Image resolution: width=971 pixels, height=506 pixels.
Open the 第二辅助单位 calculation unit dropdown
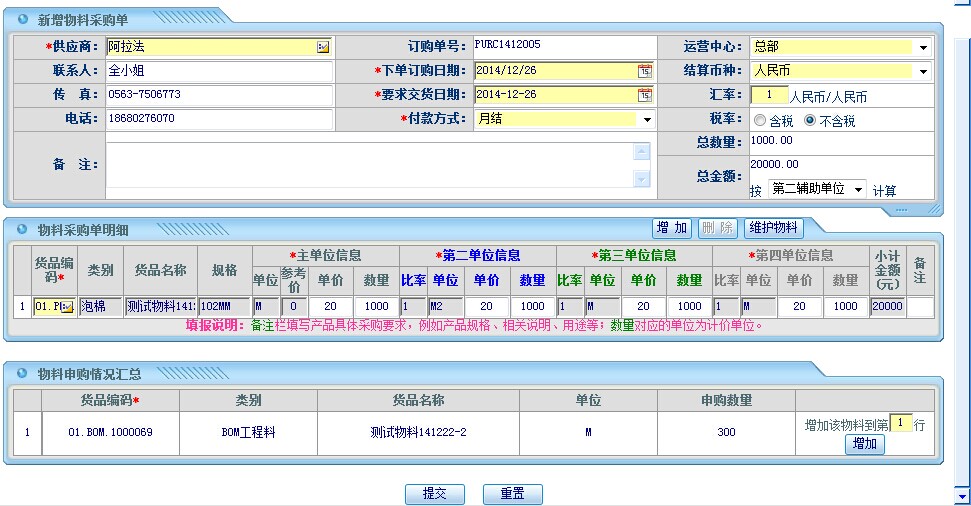[x=858, y=189]
